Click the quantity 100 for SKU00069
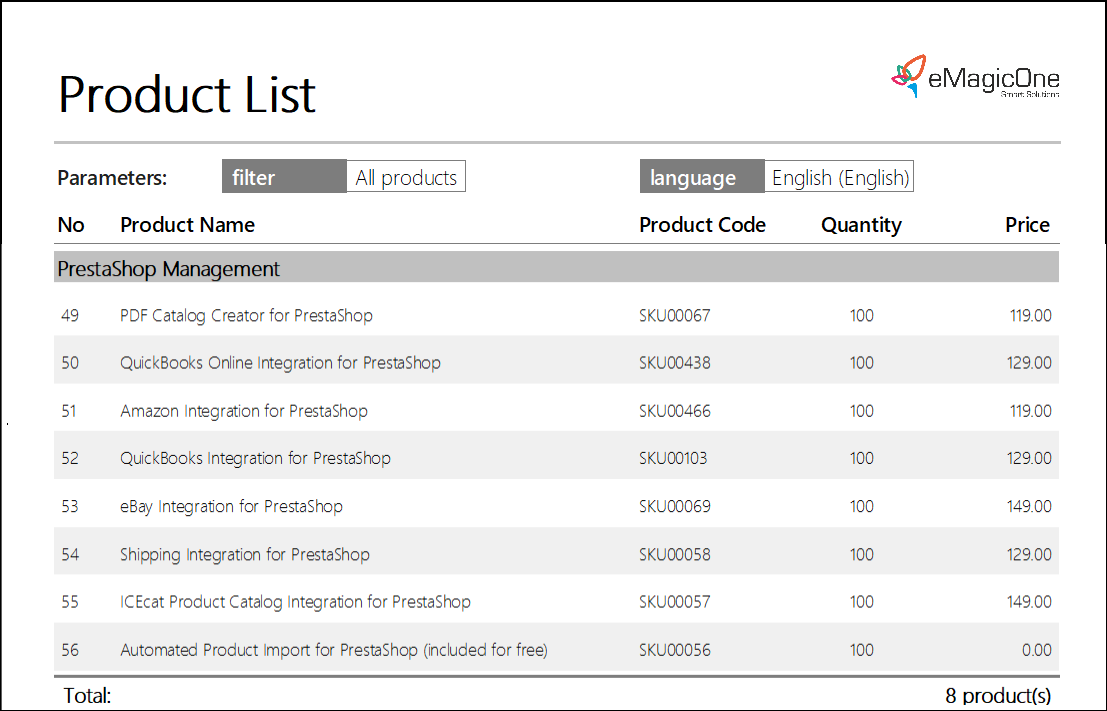 pyautogui.click(x=862, y=506)
